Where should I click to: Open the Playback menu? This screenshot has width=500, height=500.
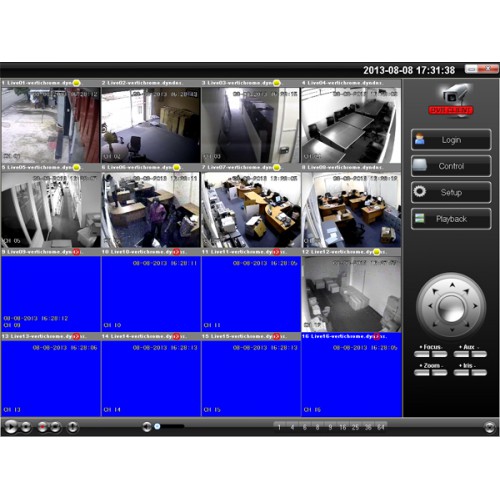[x=451, y=219]
